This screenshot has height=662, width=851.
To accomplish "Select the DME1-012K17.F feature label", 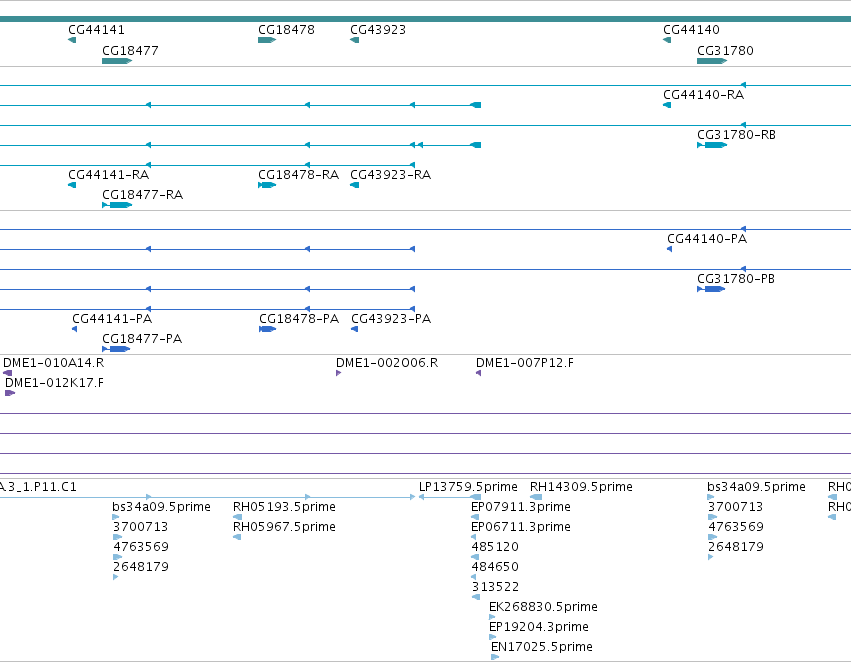I will [x=54, y=383].
